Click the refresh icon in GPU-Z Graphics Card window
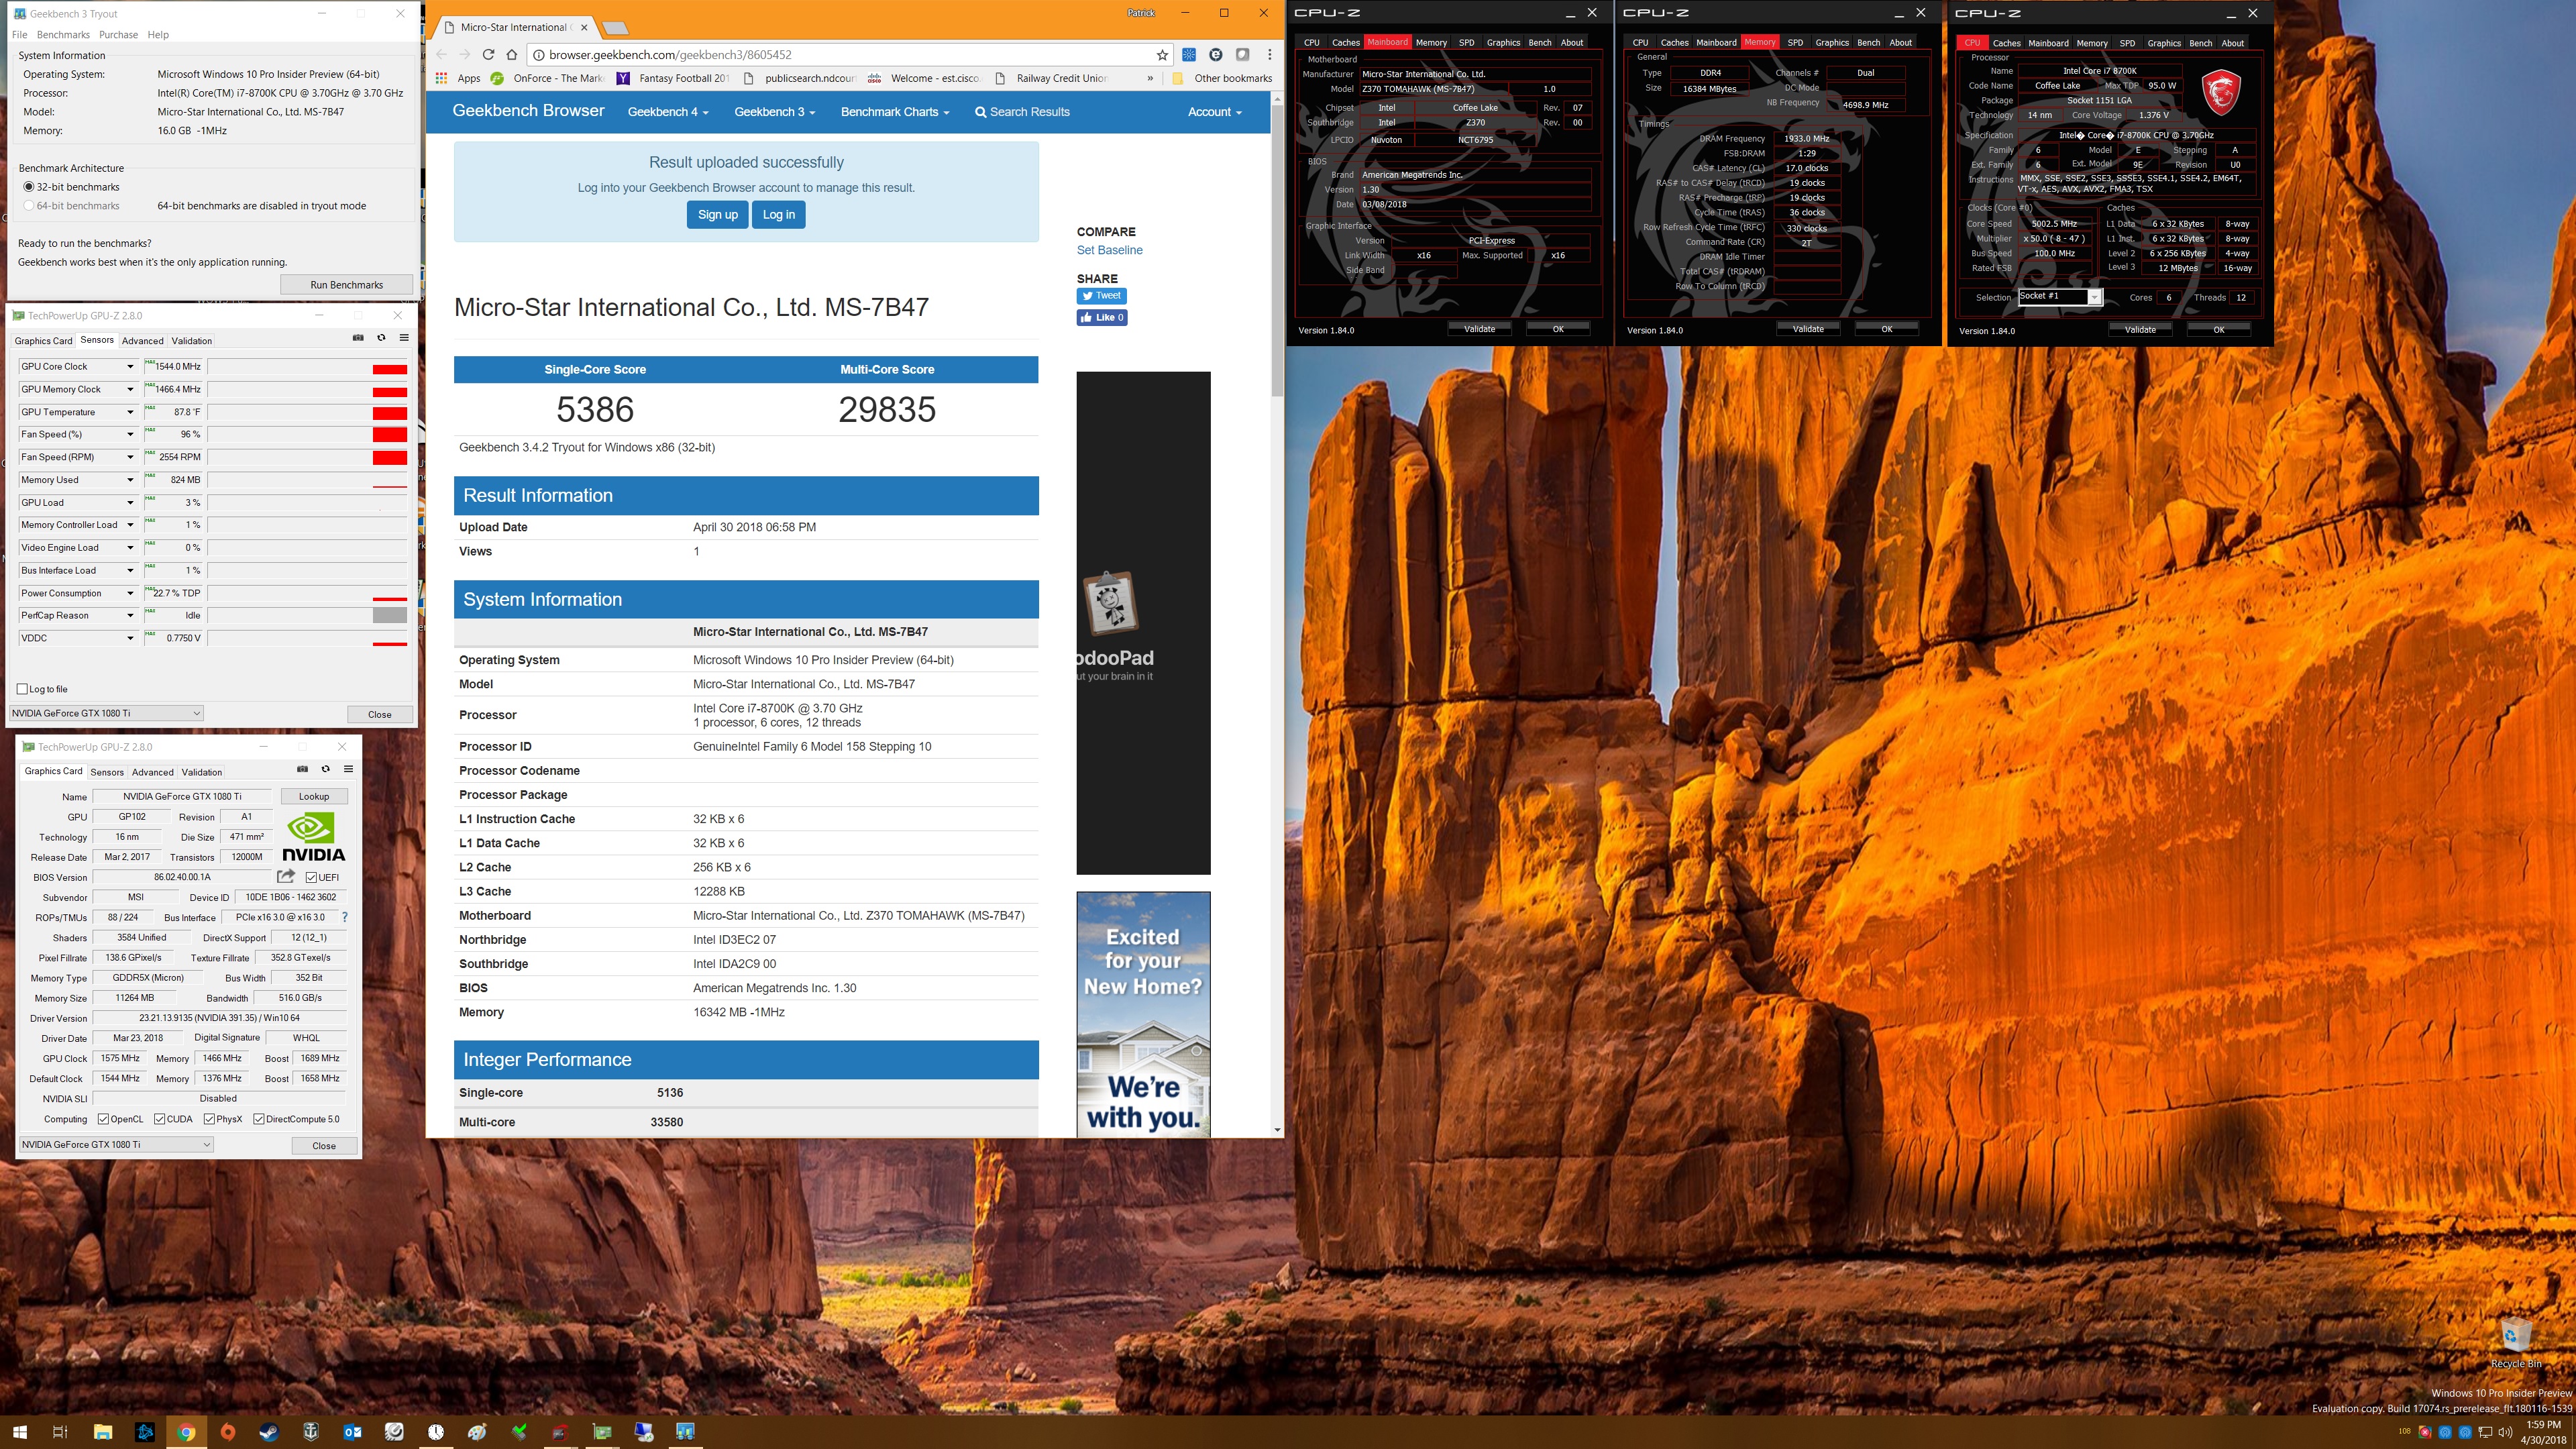This screenshot has width=2576, height=1449. coord(325,769)
